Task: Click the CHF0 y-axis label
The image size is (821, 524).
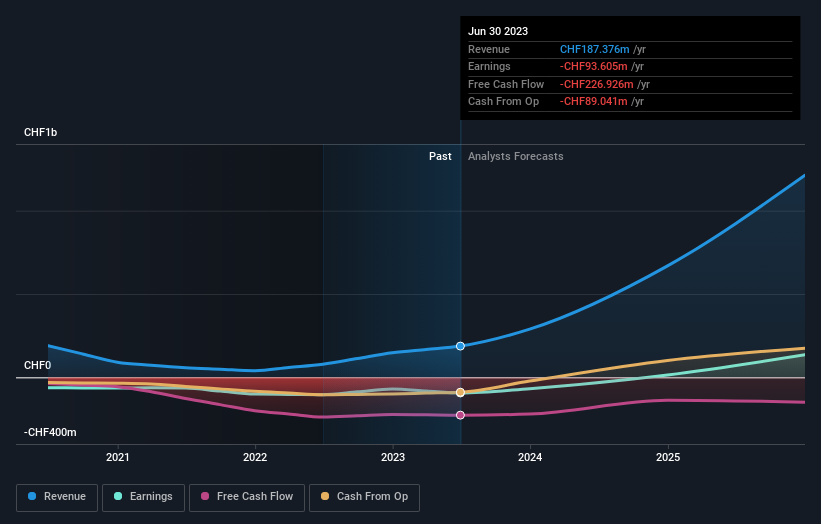Action: pos(37,365)
